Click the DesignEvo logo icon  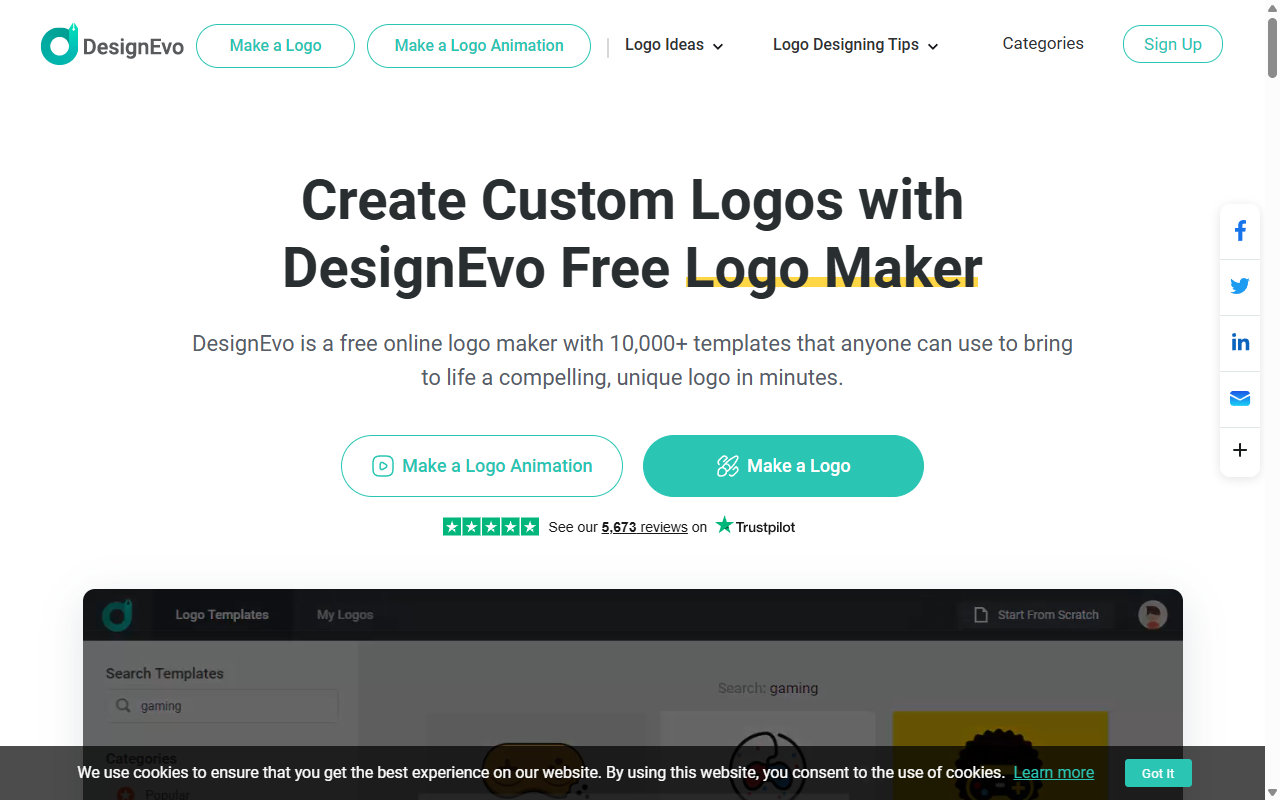point(59,46)
